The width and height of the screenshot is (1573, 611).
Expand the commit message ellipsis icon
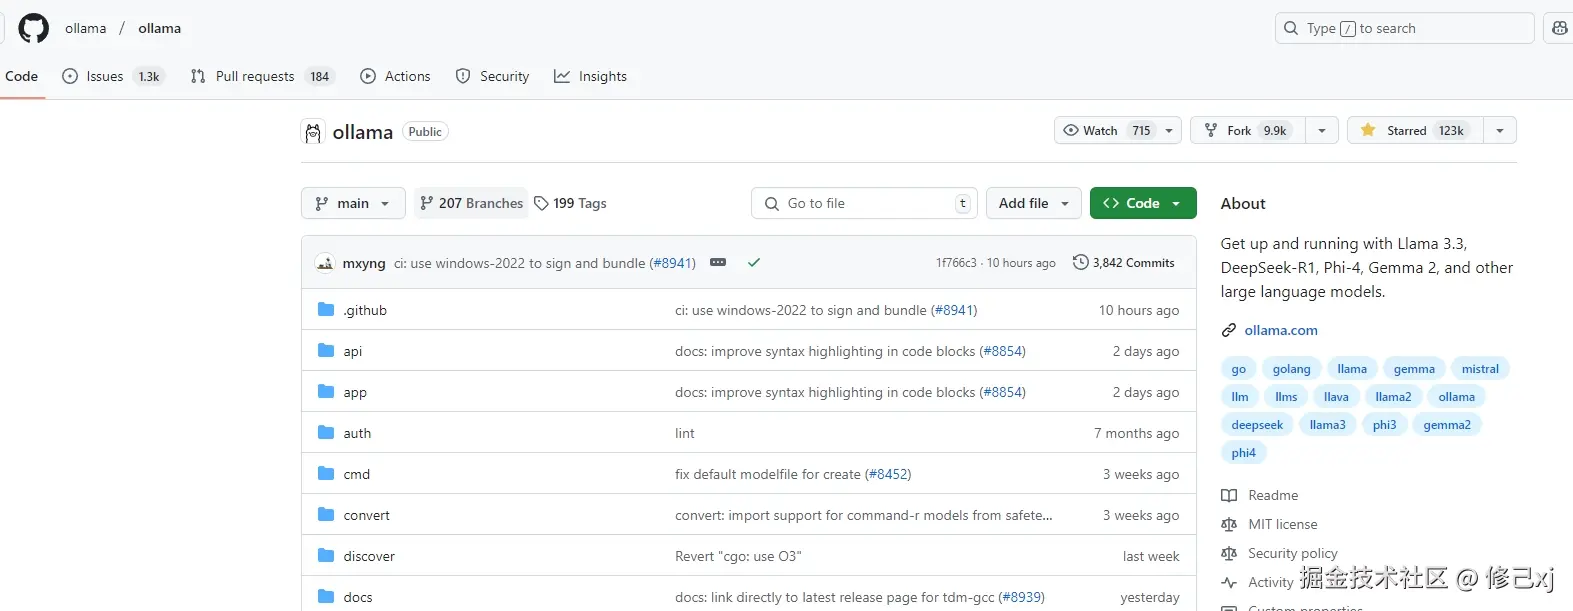(718, 263)
